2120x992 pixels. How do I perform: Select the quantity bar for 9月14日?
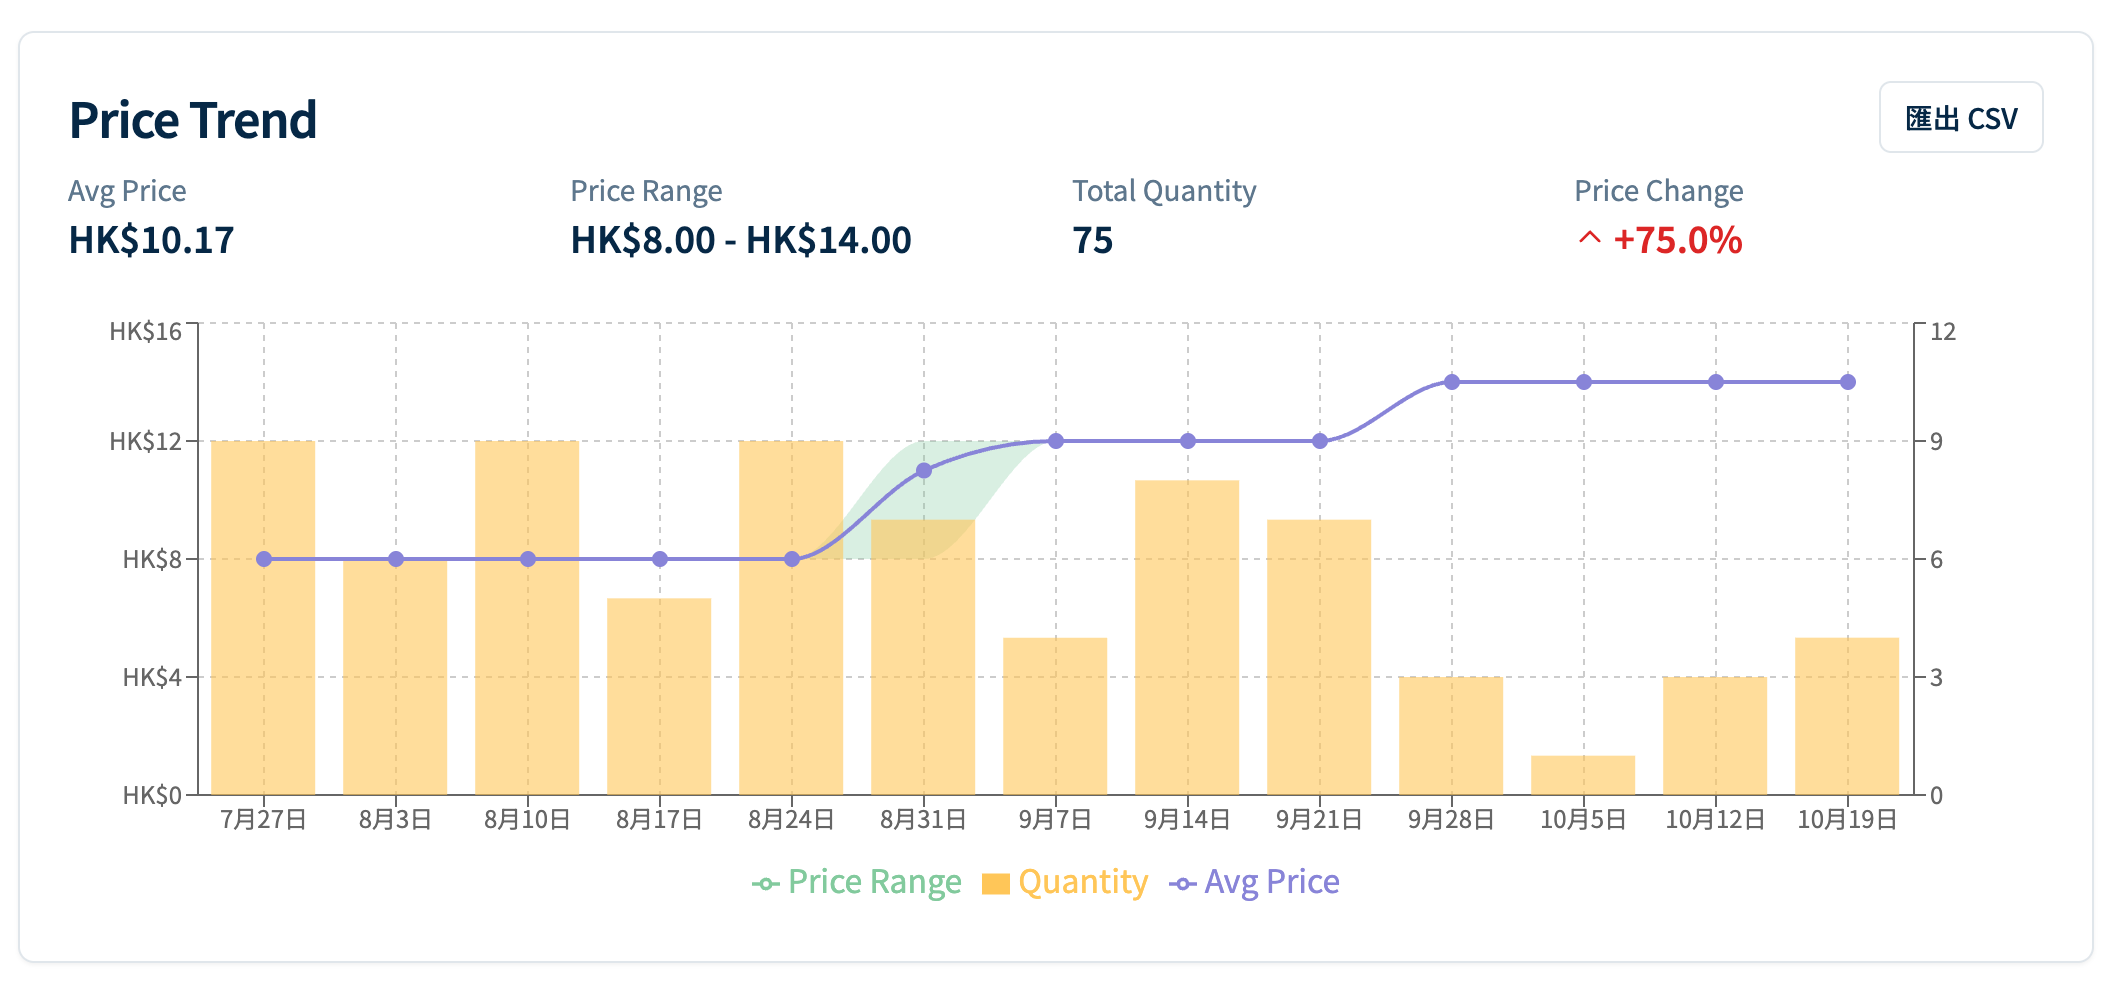click(x=1187, y=638)
